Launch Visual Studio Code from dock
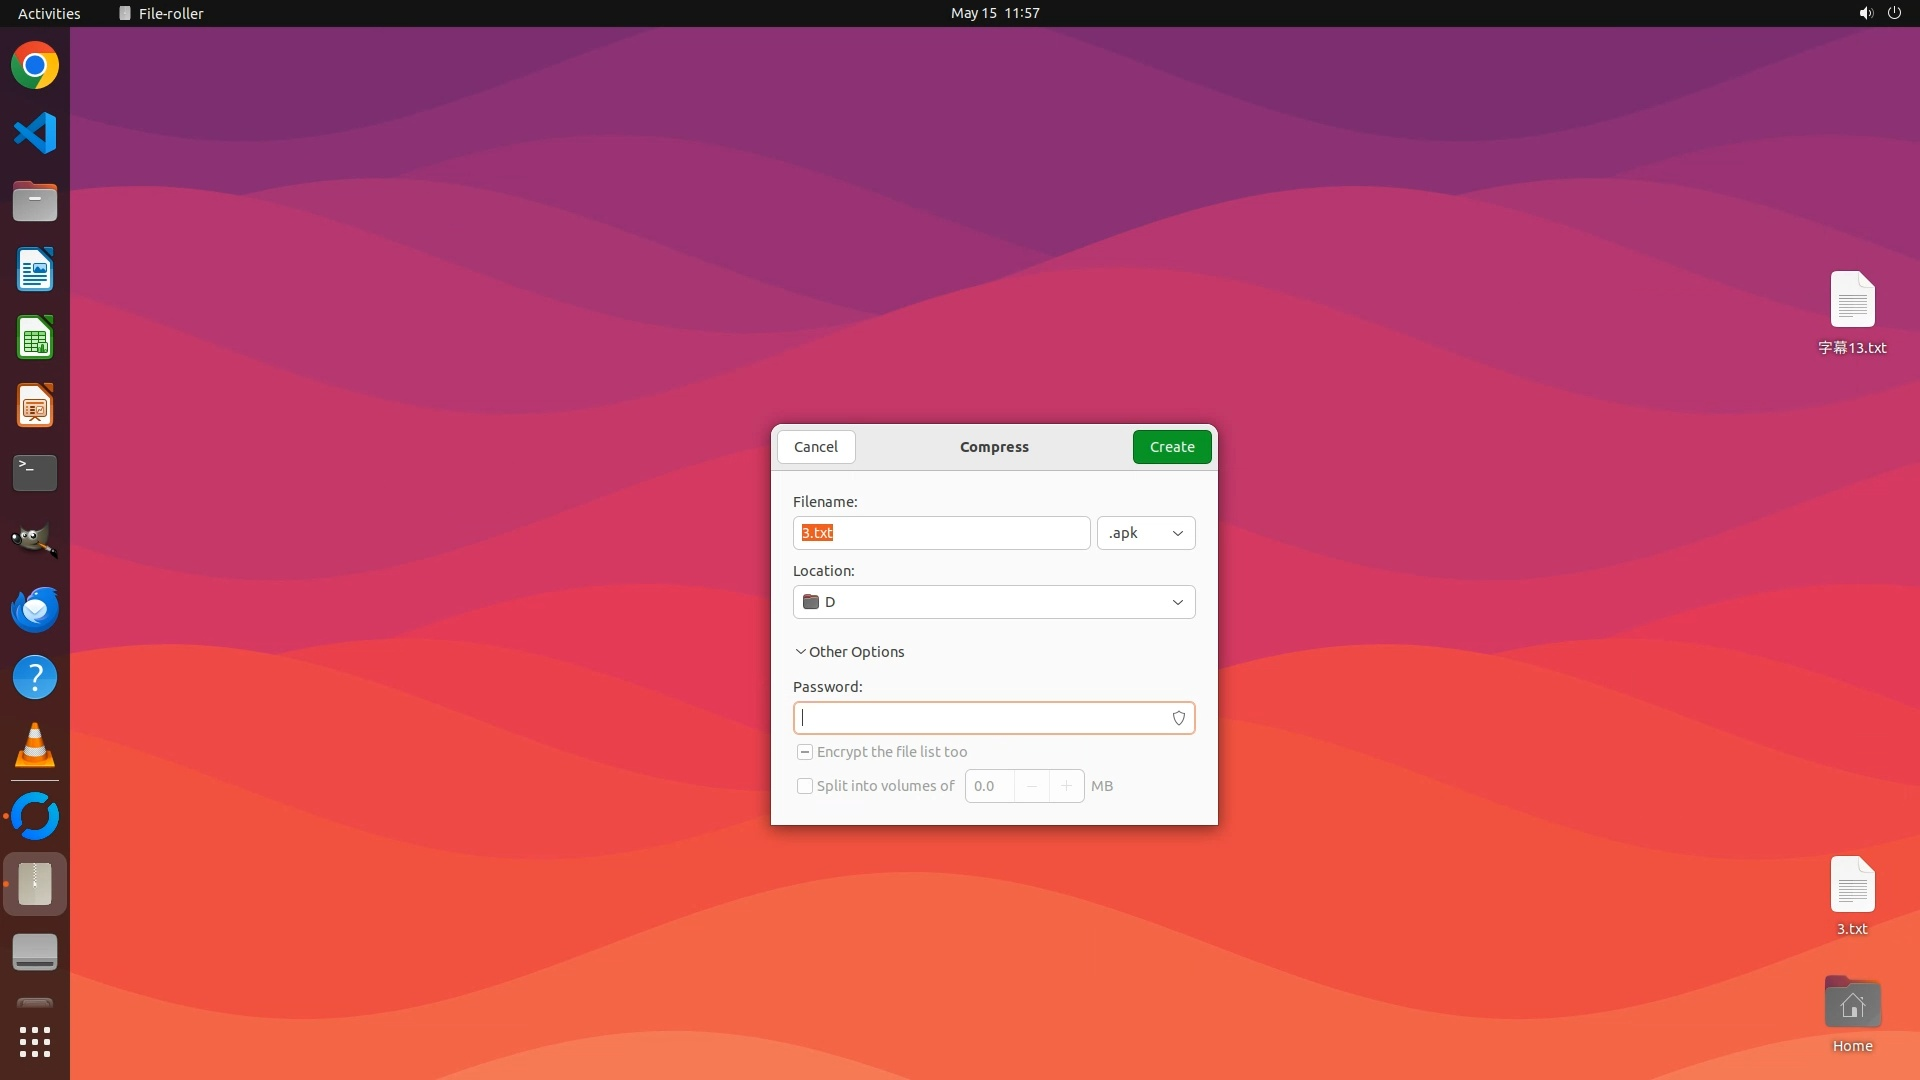Image resolution: width=1920 pixels, height=1080 pixels. point(35,133)
